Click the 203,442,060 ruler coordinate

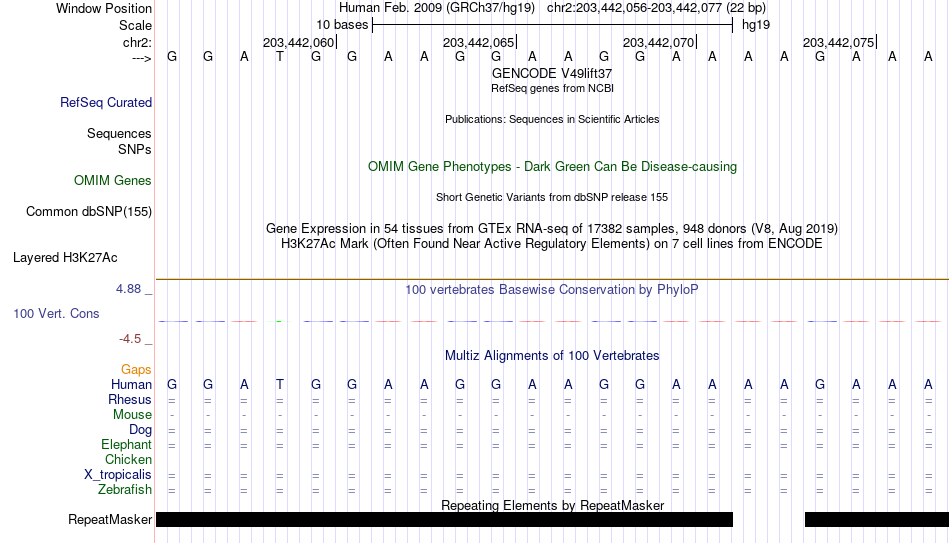(x=299, y=42)
